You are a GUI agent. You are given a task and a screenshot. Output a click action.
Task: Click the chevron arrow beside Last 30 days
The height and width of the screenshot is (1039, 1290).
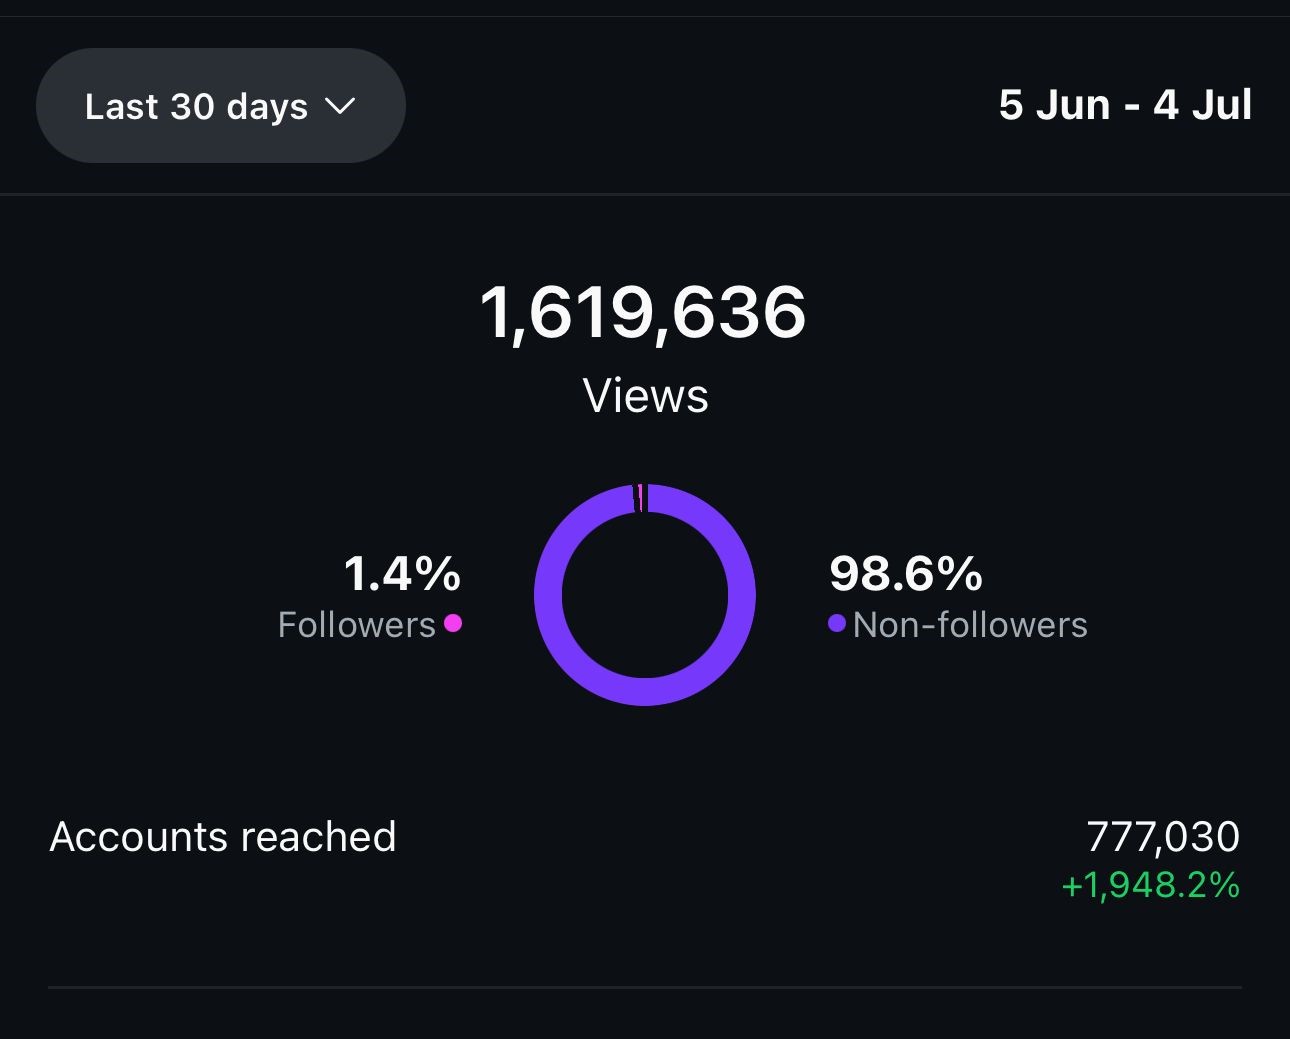pos(341,105)
